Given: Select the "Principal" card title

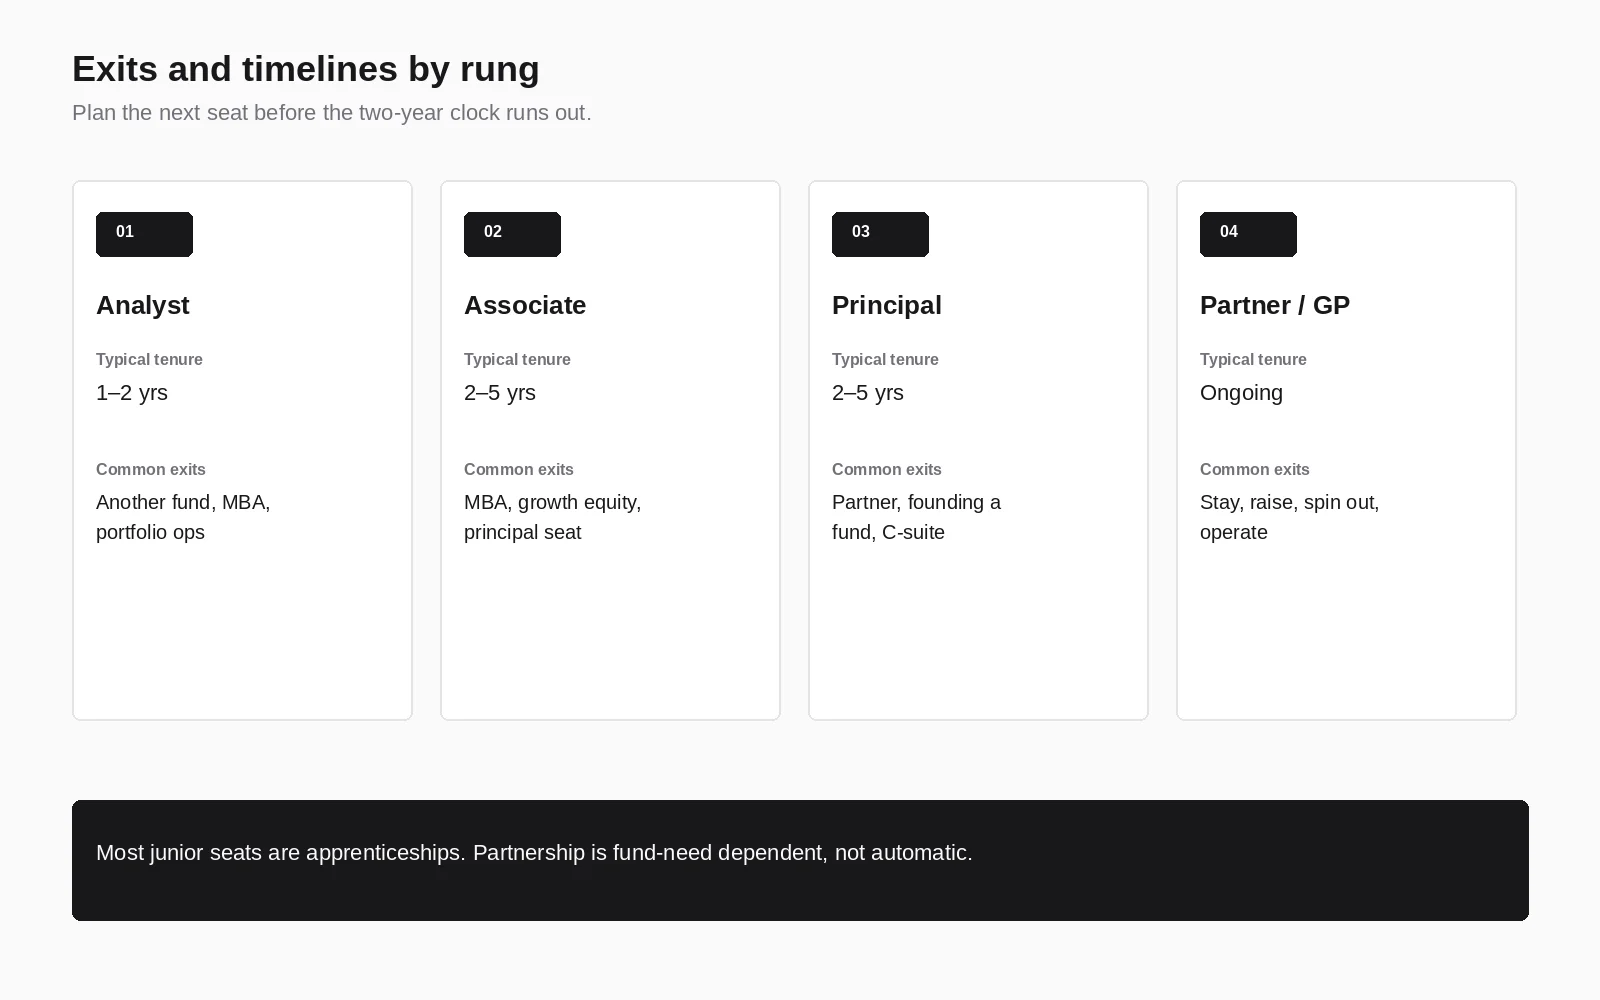Looking at the screenshot, I should pyautogui.click(x=887, y=305).
